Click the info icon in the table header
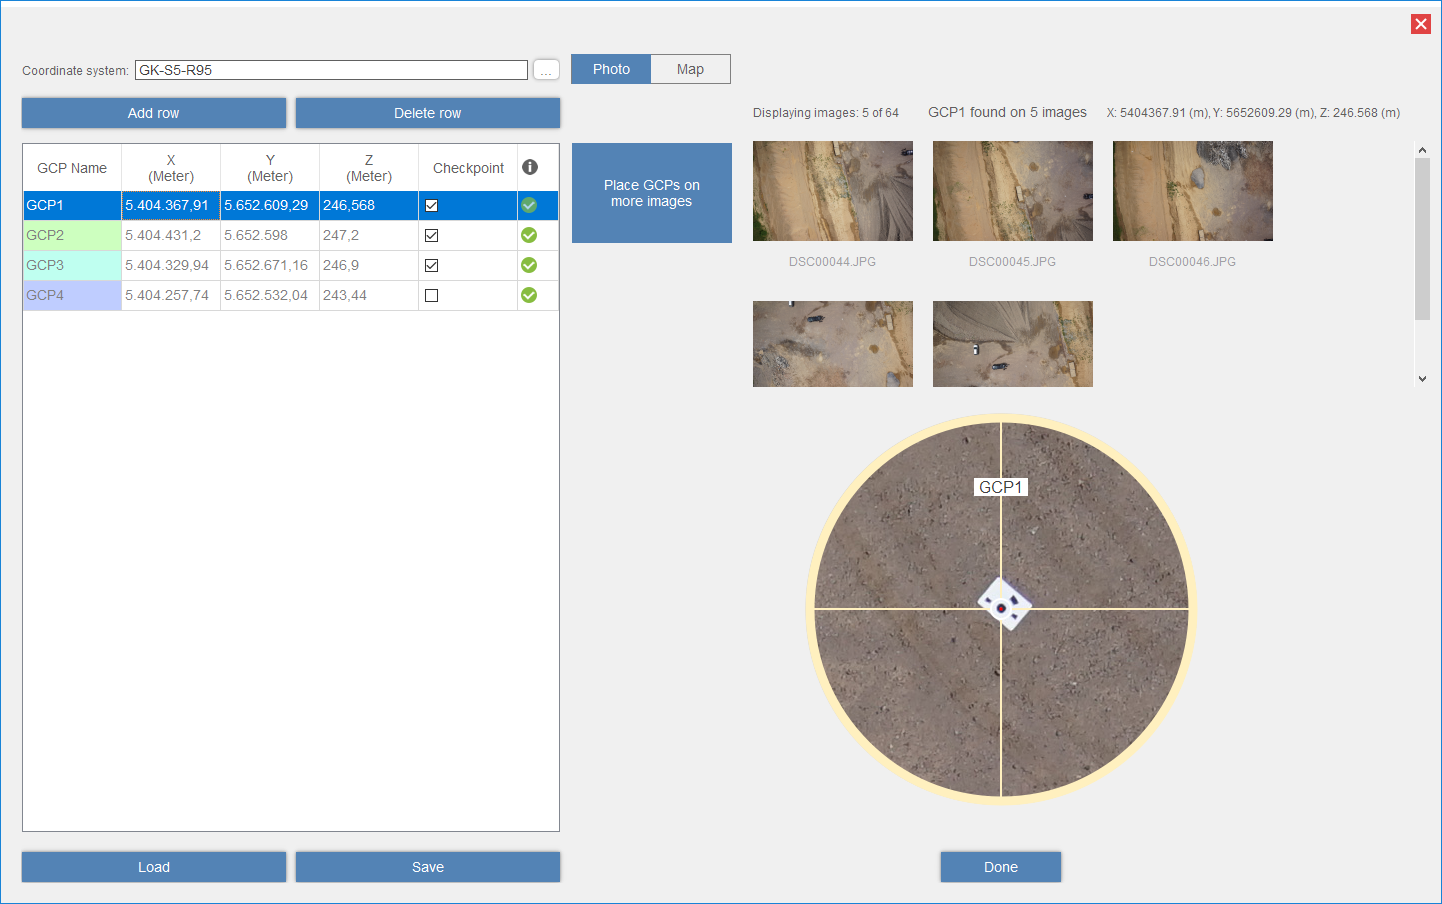Image resolution: width=1442 pixels, height=904 pixels. pos(530,167)
